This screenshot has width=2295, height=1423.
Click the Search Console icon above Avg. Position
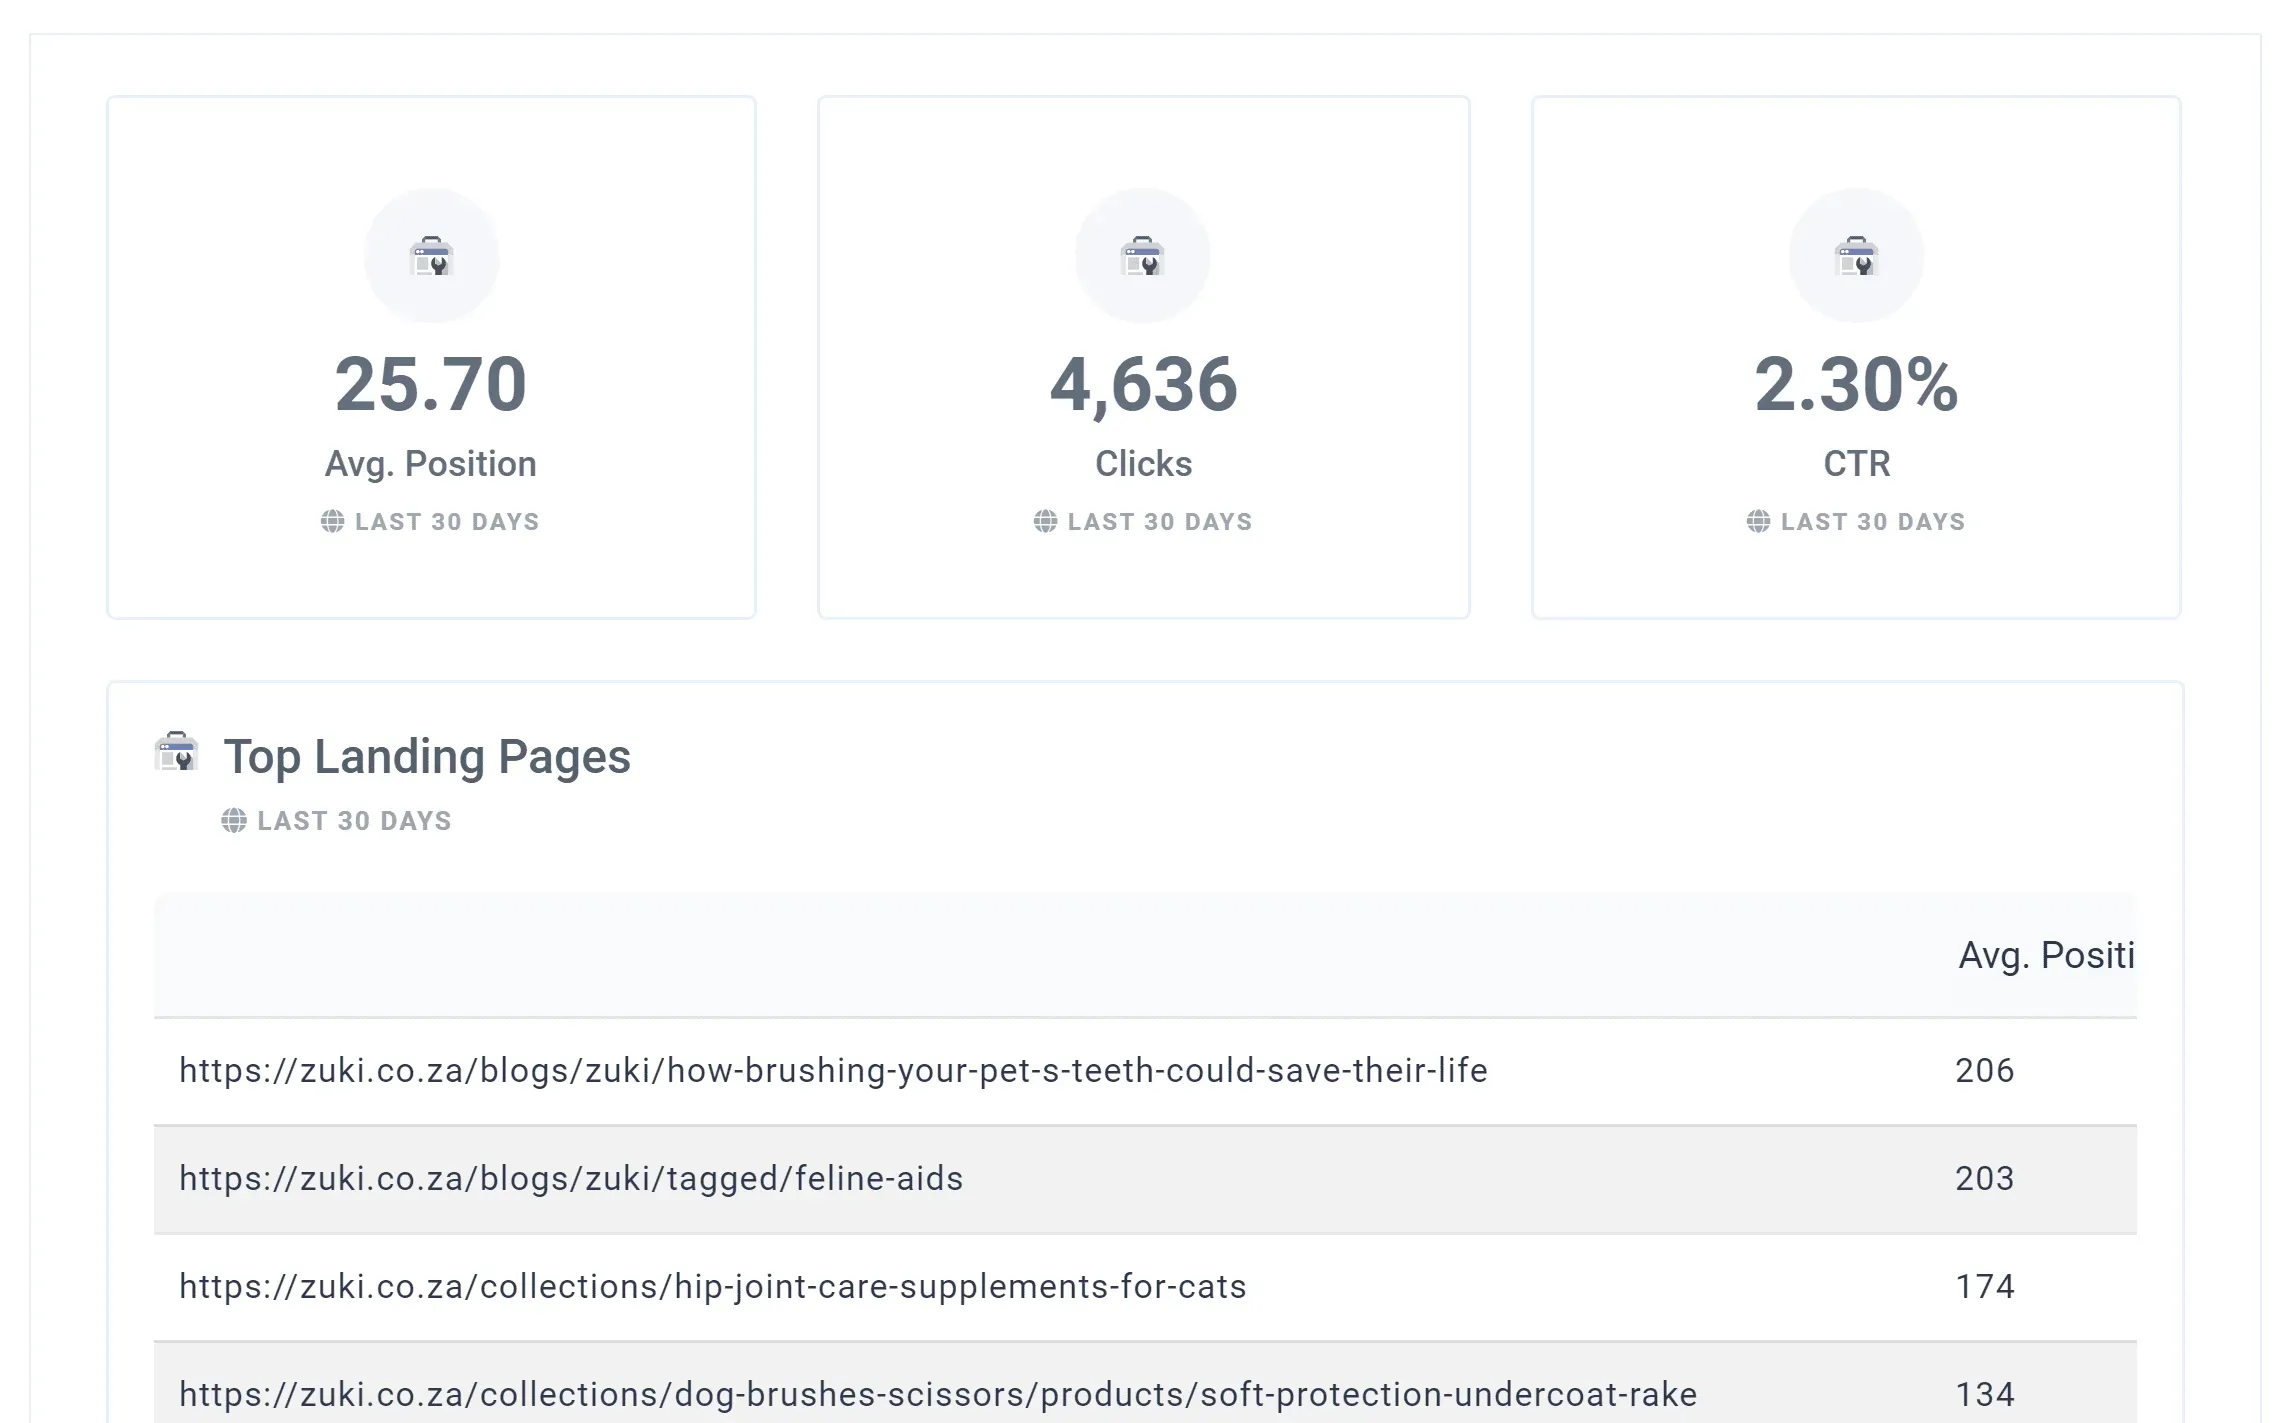coord(432,256)
